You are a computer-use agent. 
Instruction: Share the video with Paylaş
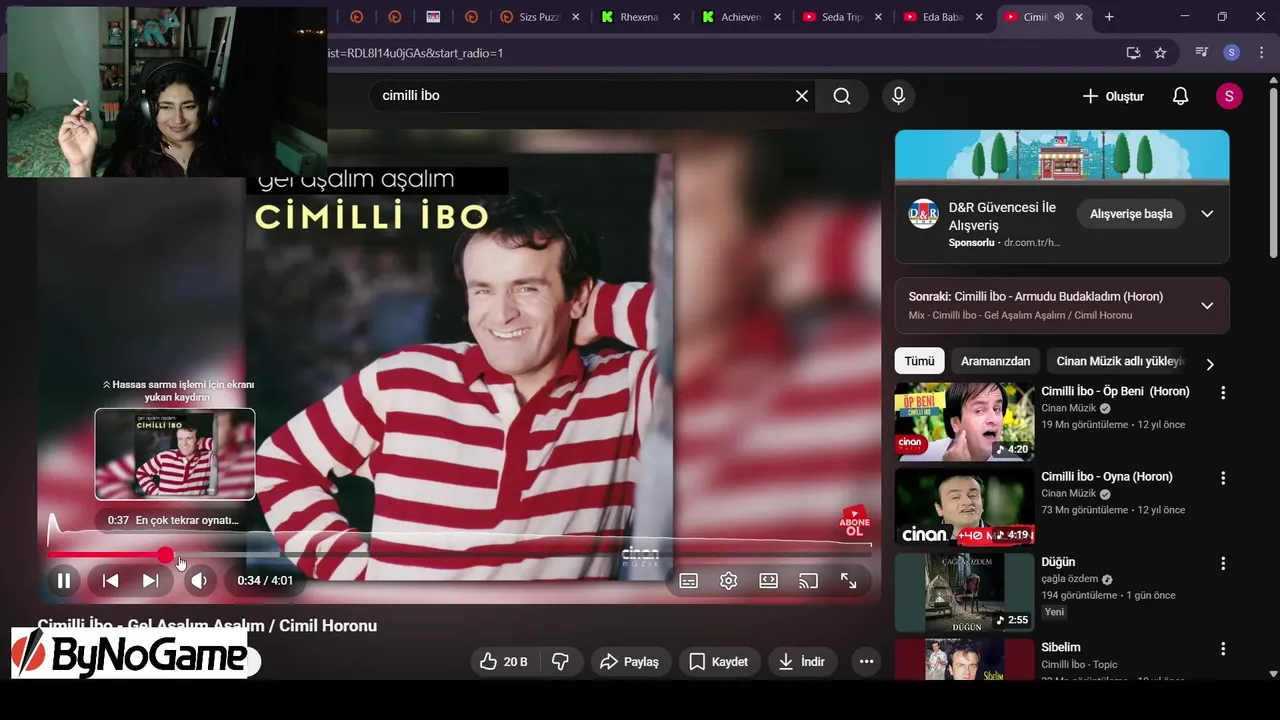[630, 661]
